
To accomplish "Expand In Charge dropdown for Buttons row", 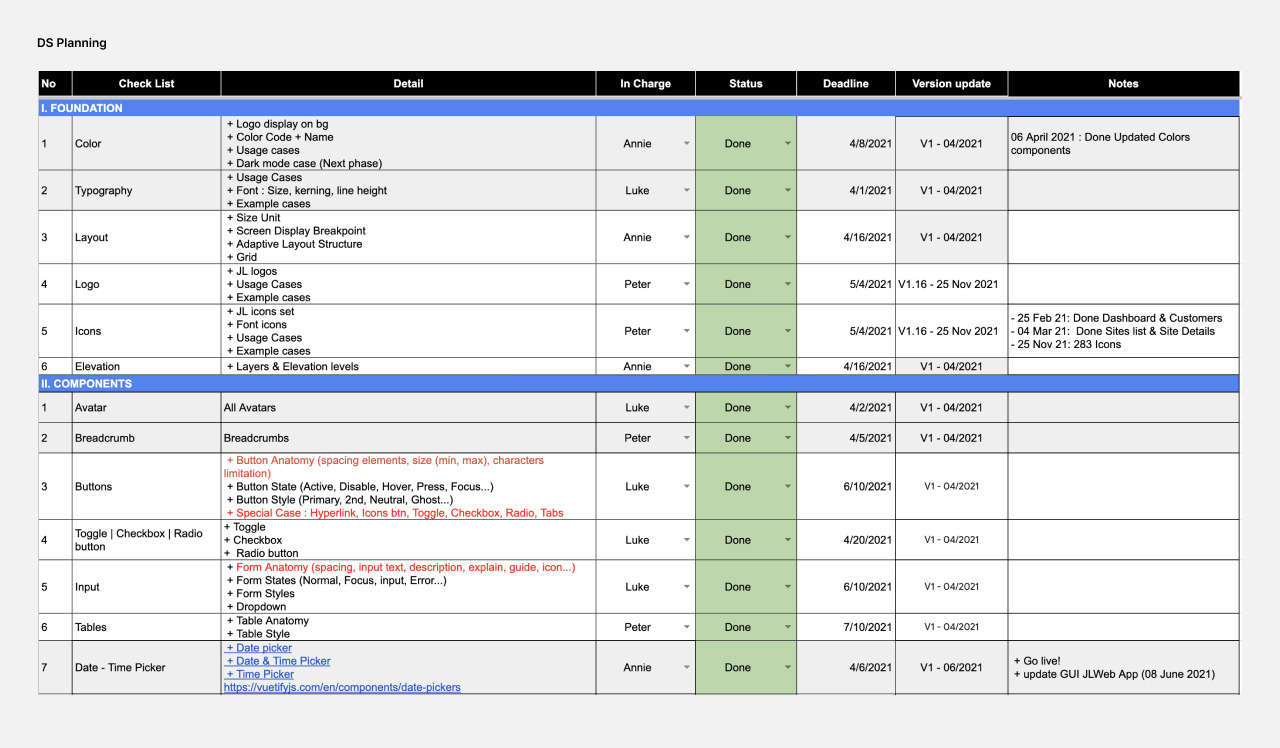I will click(686, 487).
